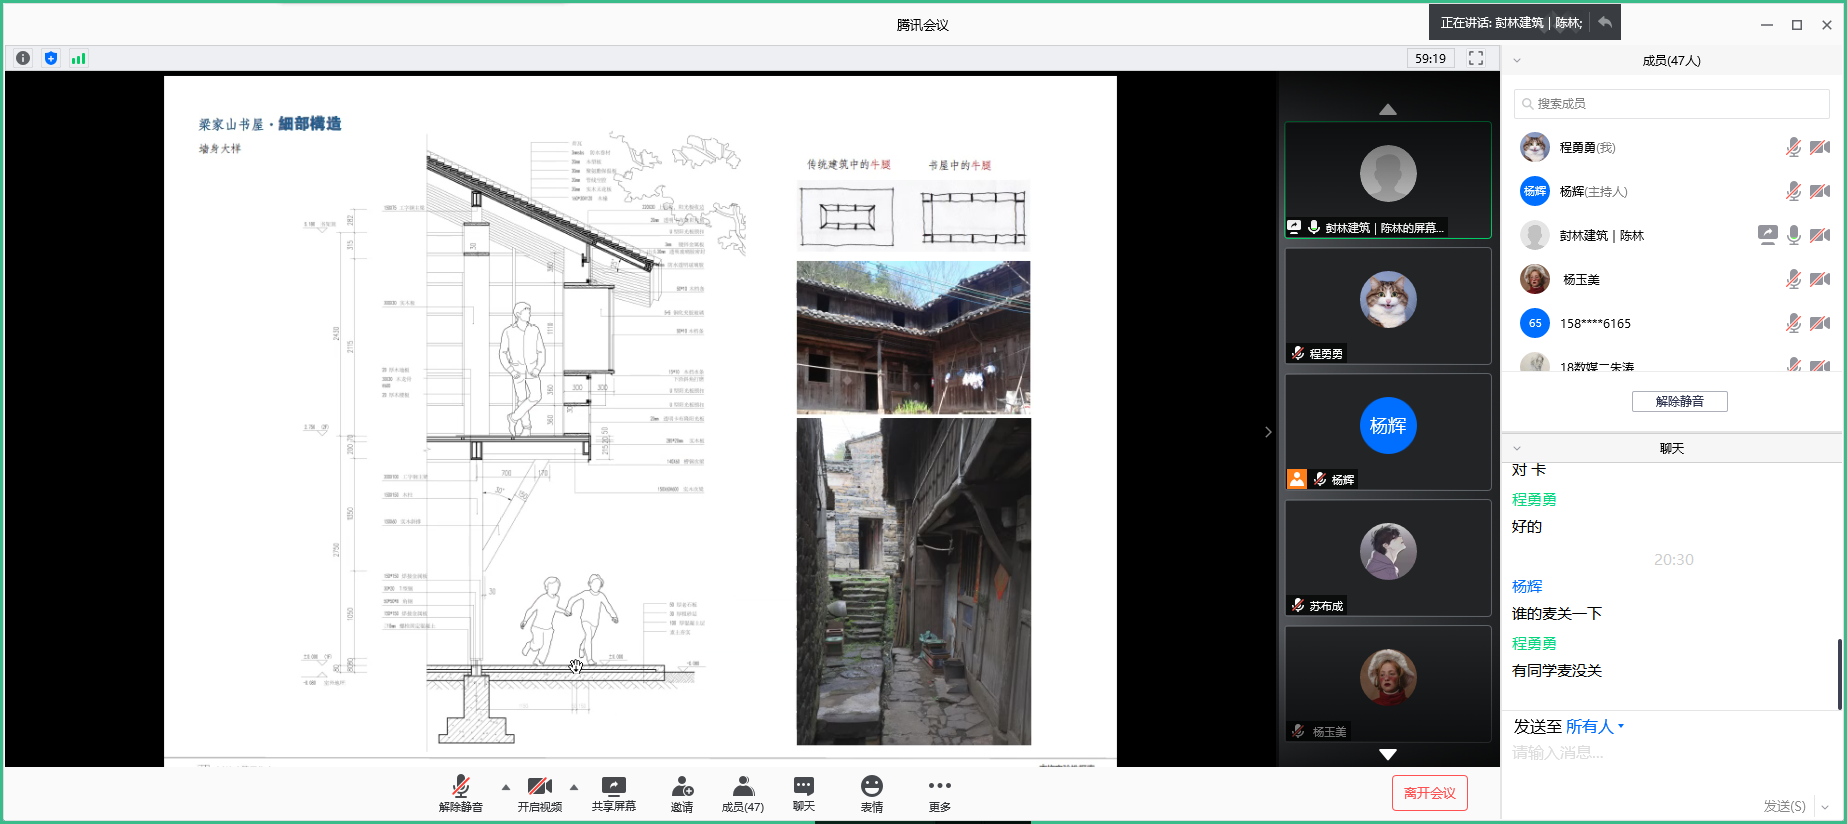
Task: Toggle camera icon in 程勇勇 (我) row
Action: point(1820,147)
